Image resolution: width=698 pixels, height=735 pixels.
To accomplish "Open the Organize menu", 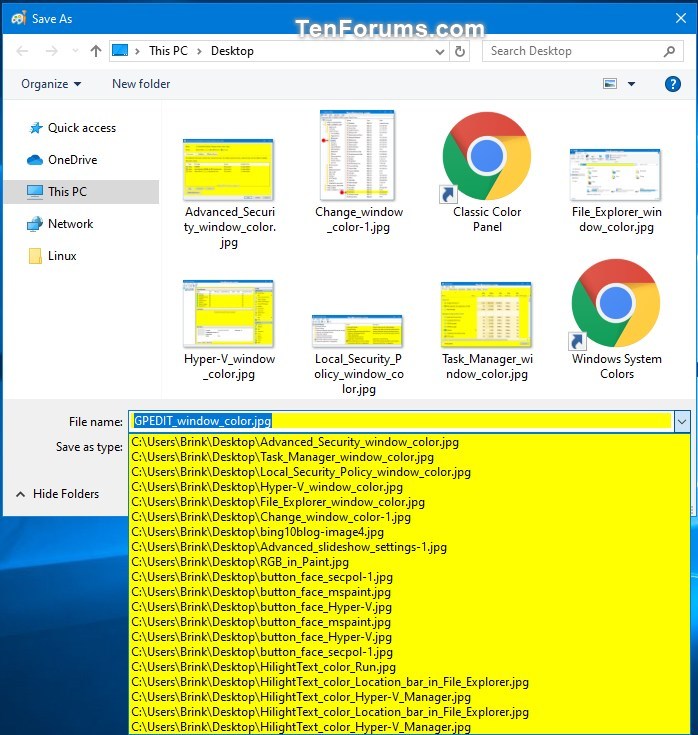I will point(51,84).
